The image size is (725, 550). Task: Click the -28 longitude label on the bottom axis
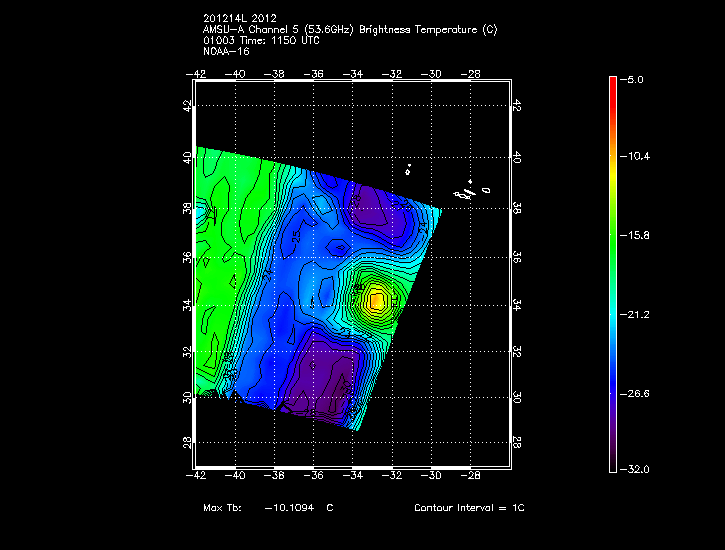click(470, 478)
